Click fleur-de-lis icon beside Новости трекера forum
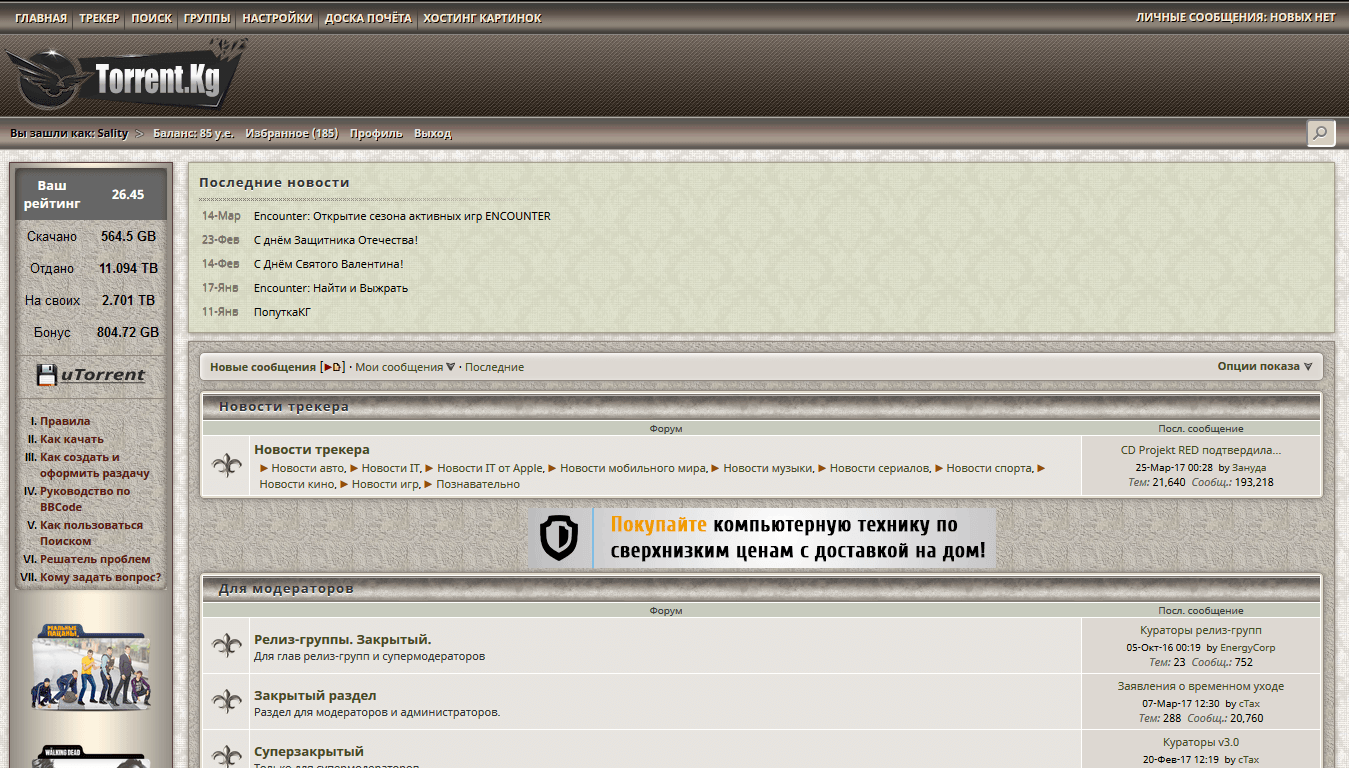 [227, 465]
